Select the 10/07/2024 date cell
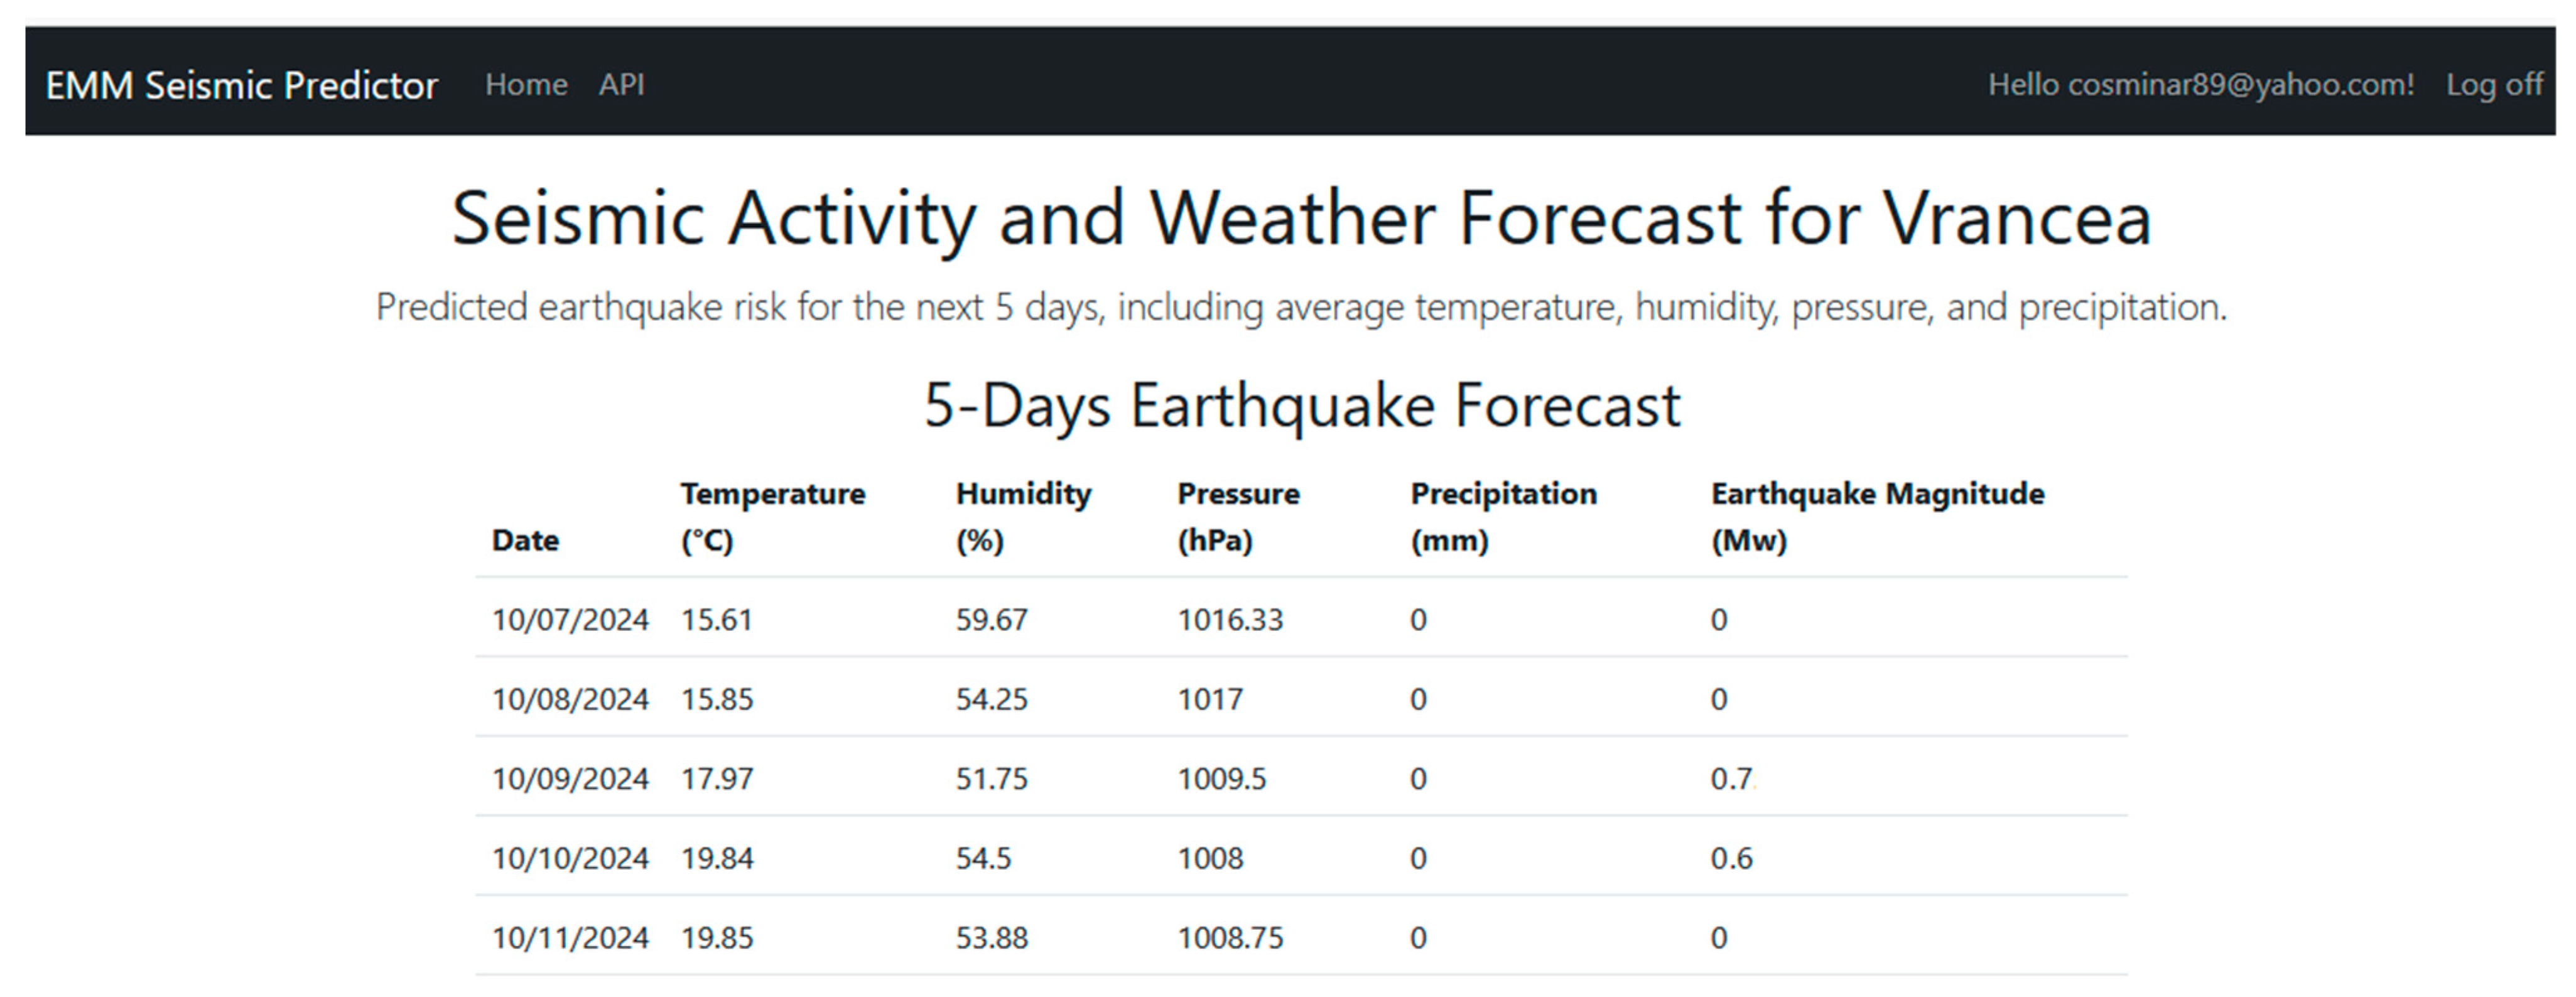 570,620
